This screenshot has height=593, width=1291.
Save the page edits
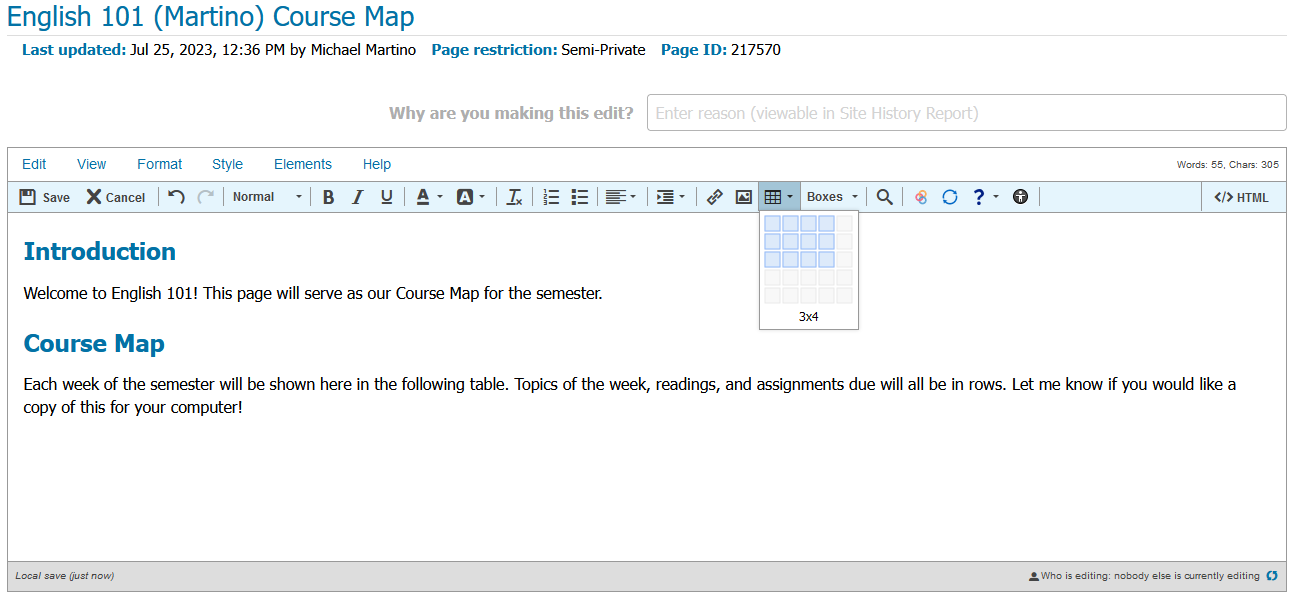45,197
